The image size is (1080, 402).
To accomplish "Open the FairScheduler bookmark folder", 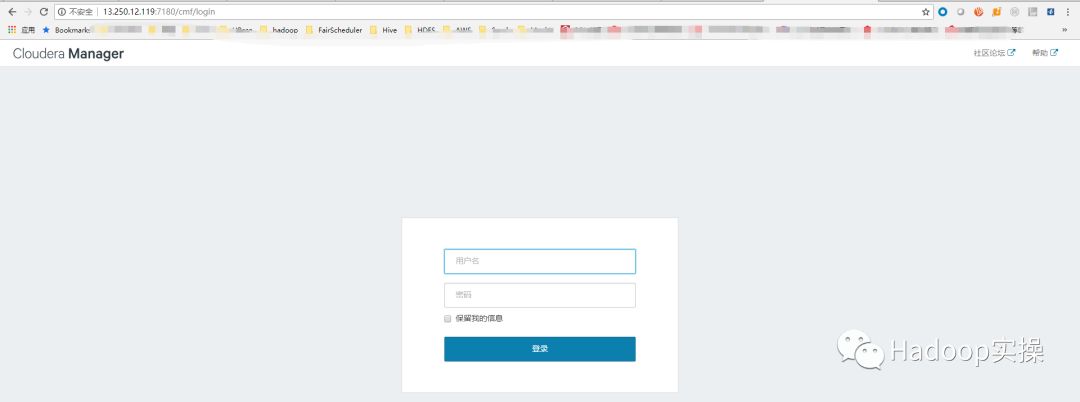I will coord(334,30).
